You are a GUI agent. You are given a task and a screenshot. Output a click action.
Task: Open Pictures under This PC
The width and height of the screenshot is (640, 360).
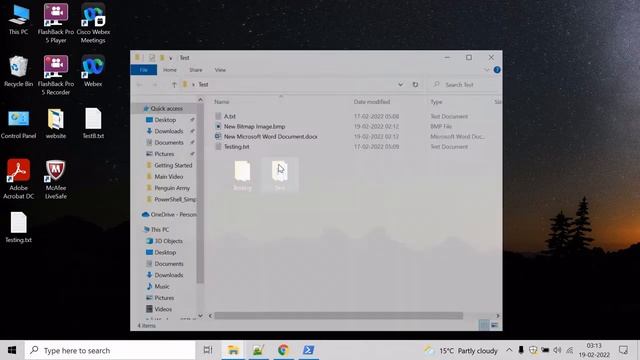coord(164,298)
